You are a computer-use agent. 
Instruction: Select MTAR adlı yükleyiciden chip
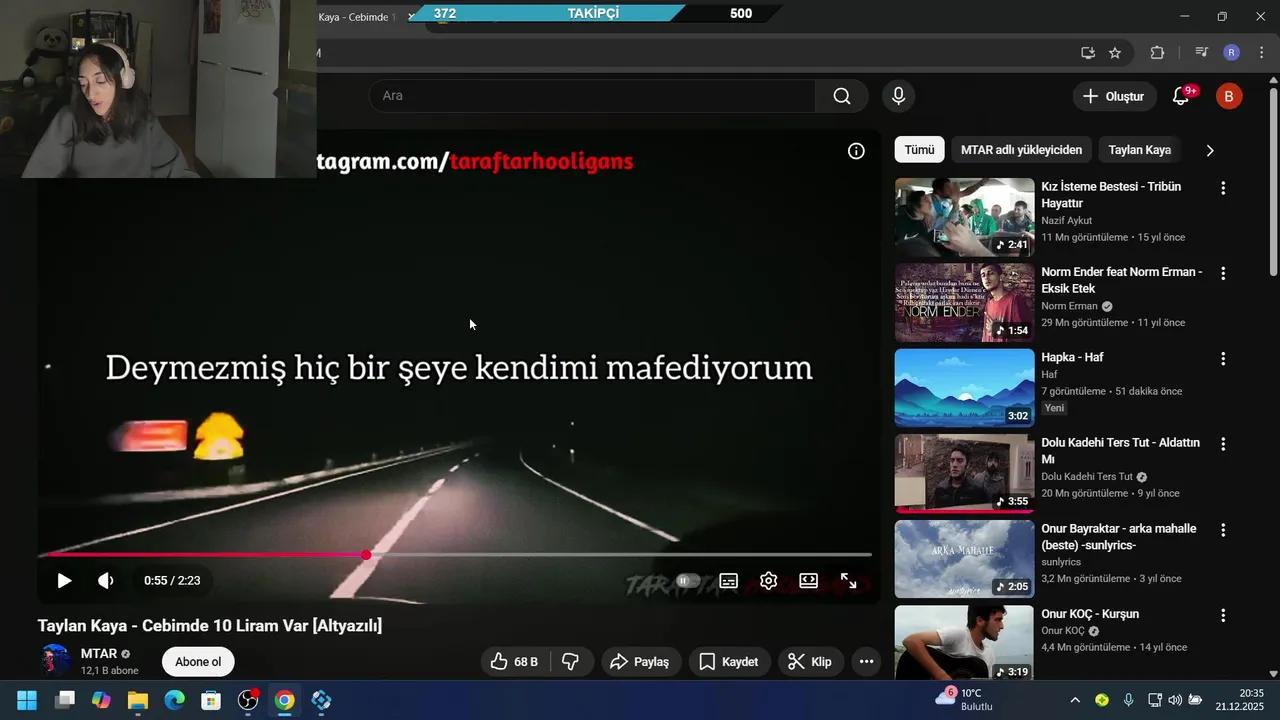click(1021, 150)
